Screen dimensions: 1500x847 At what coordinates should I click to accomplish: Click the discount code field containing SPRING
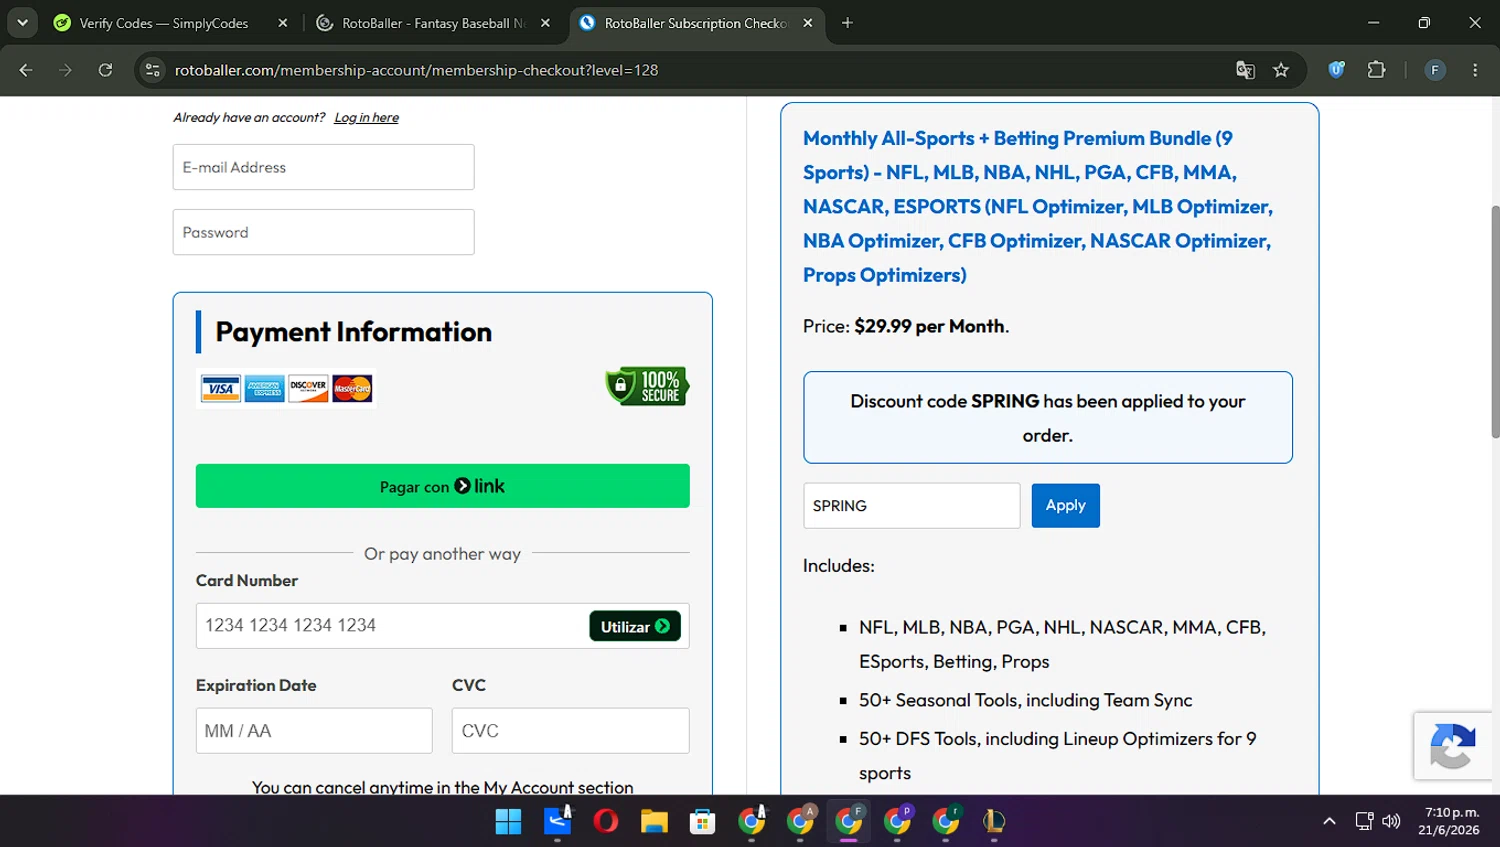click(912, 506)
